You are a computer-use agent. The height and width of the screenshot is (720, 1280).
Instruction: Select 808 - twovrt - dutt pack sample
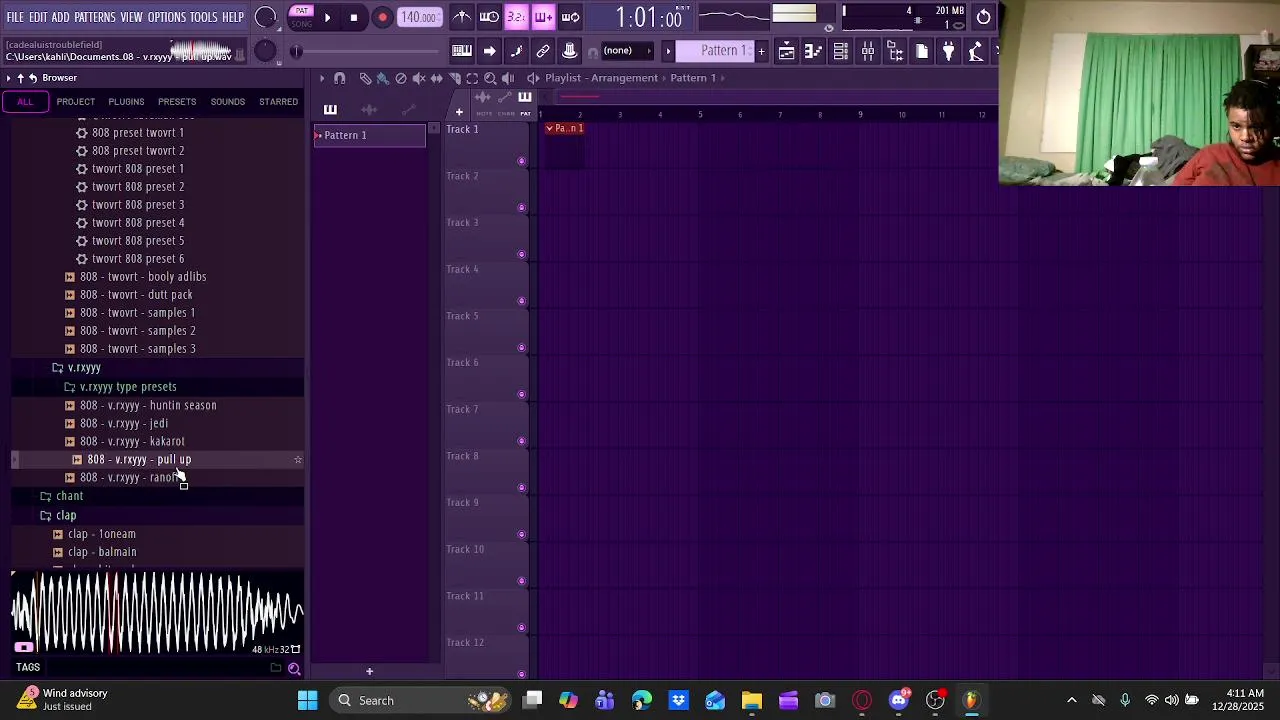tap(136, 295)
